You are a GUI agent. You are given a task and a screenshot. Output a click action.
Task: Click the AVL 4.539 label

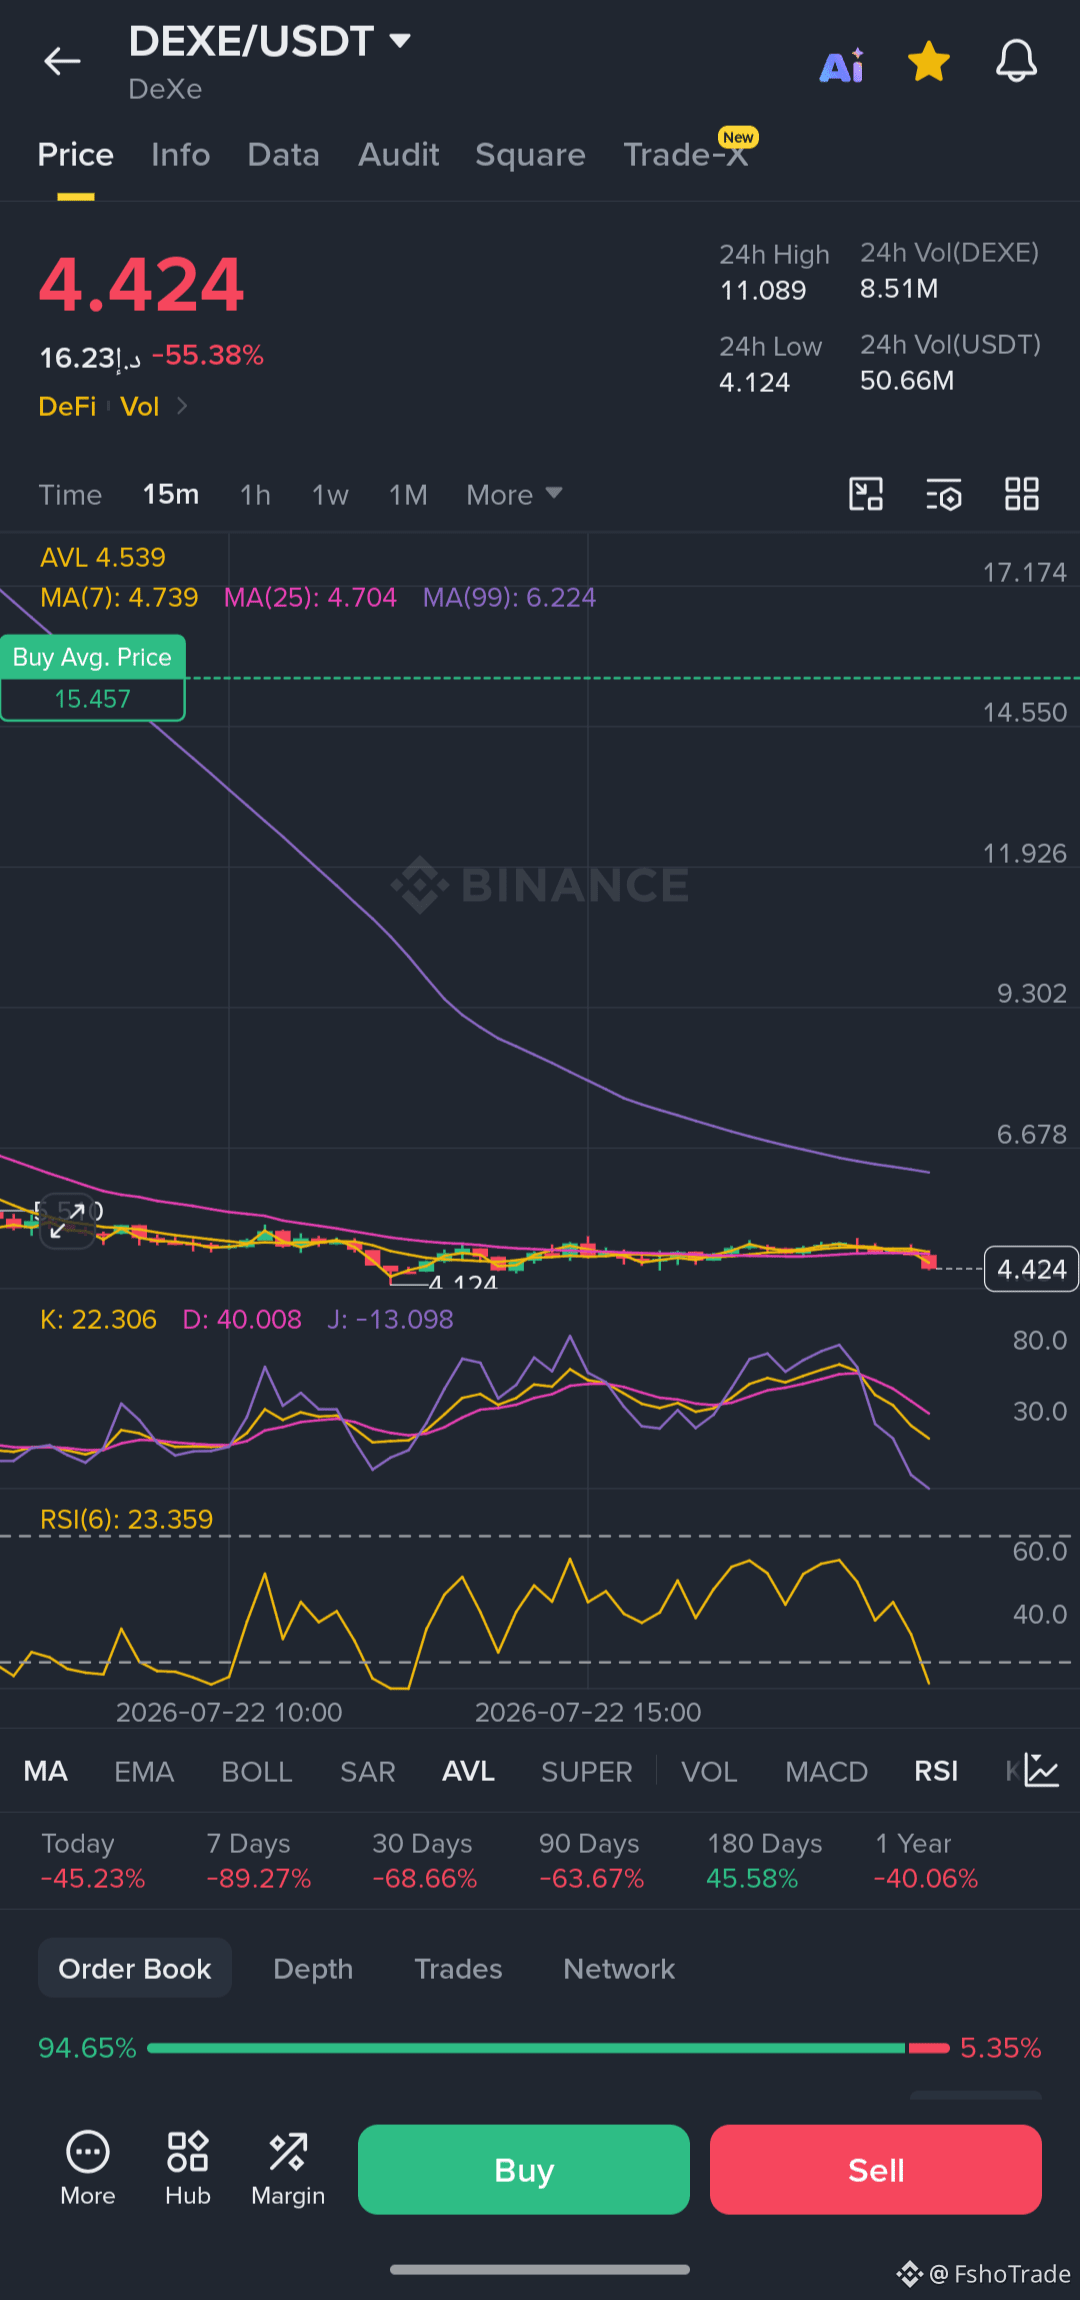tap(102, 557)
